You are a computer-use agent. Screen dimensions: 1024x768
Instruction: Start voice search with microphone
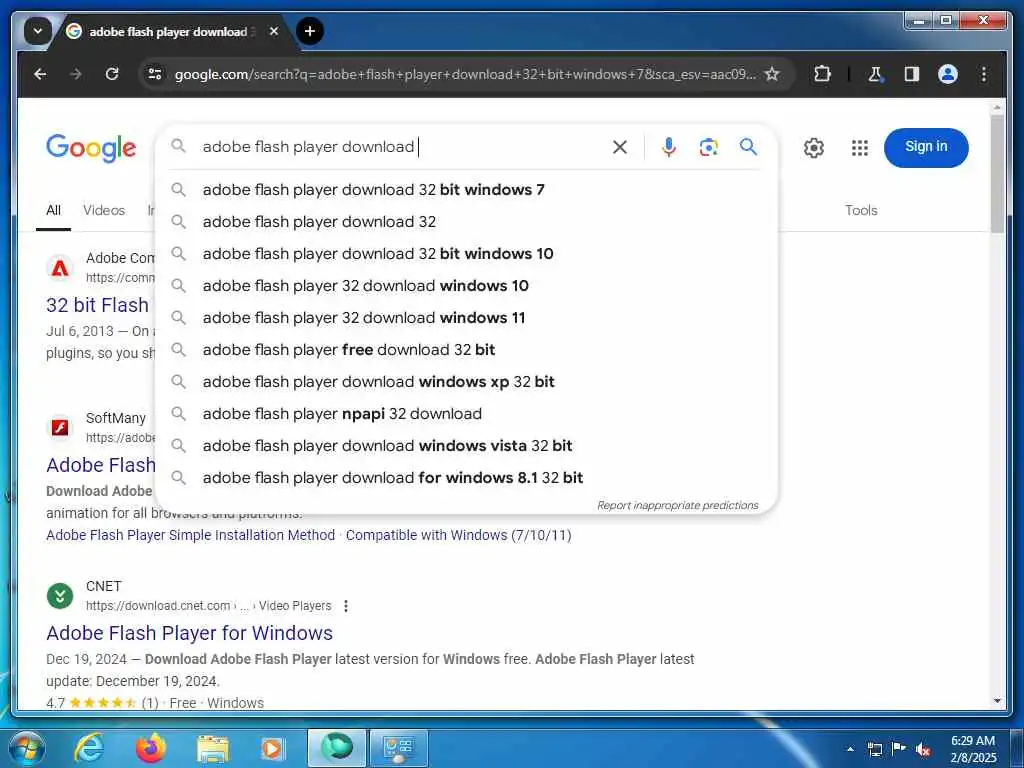(x=669, y=147)
